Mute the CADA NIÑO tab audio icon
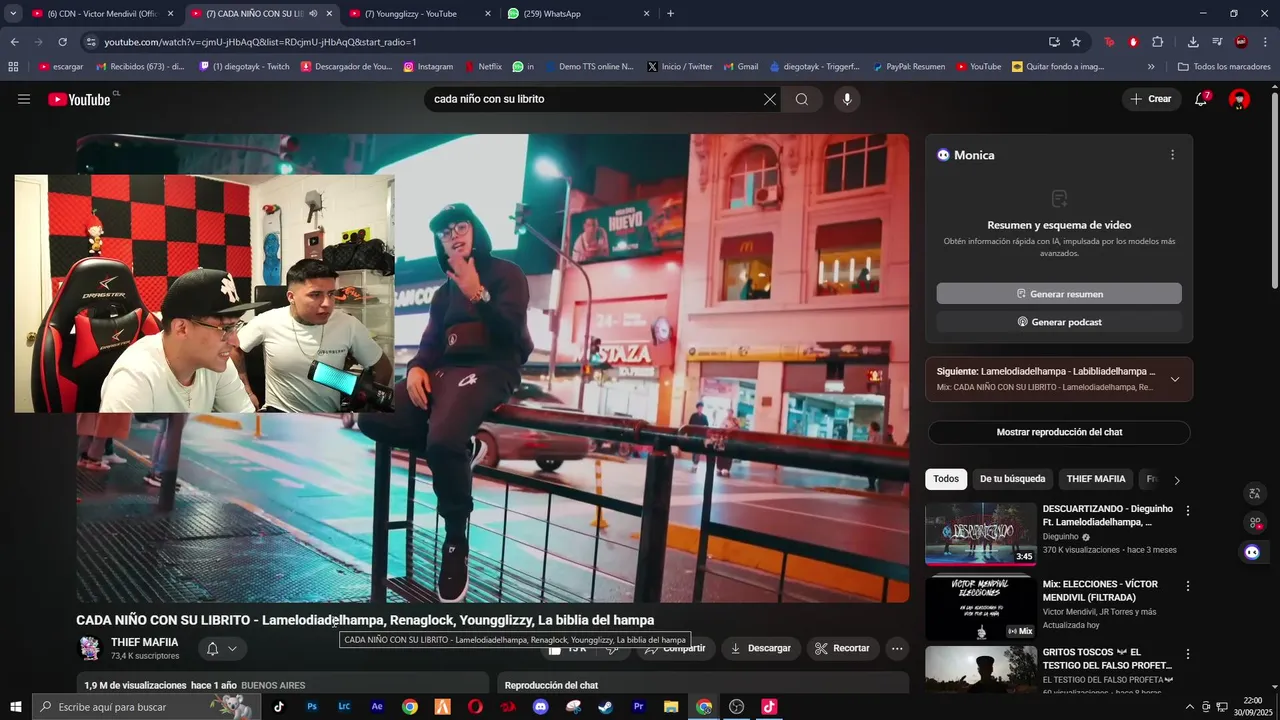The image size is (1280, 720). click(x=313, y=14)
